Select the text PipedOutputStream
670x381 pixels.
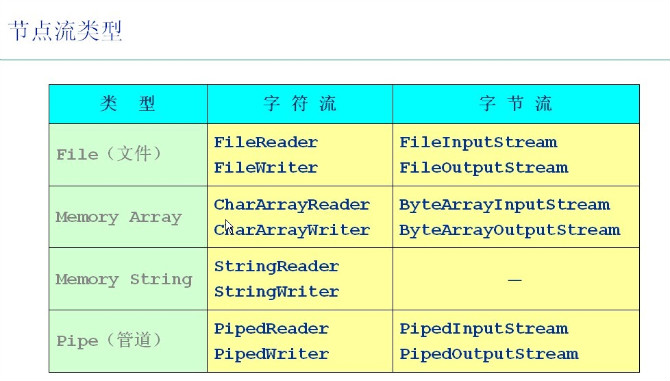(x=489, y=354)
